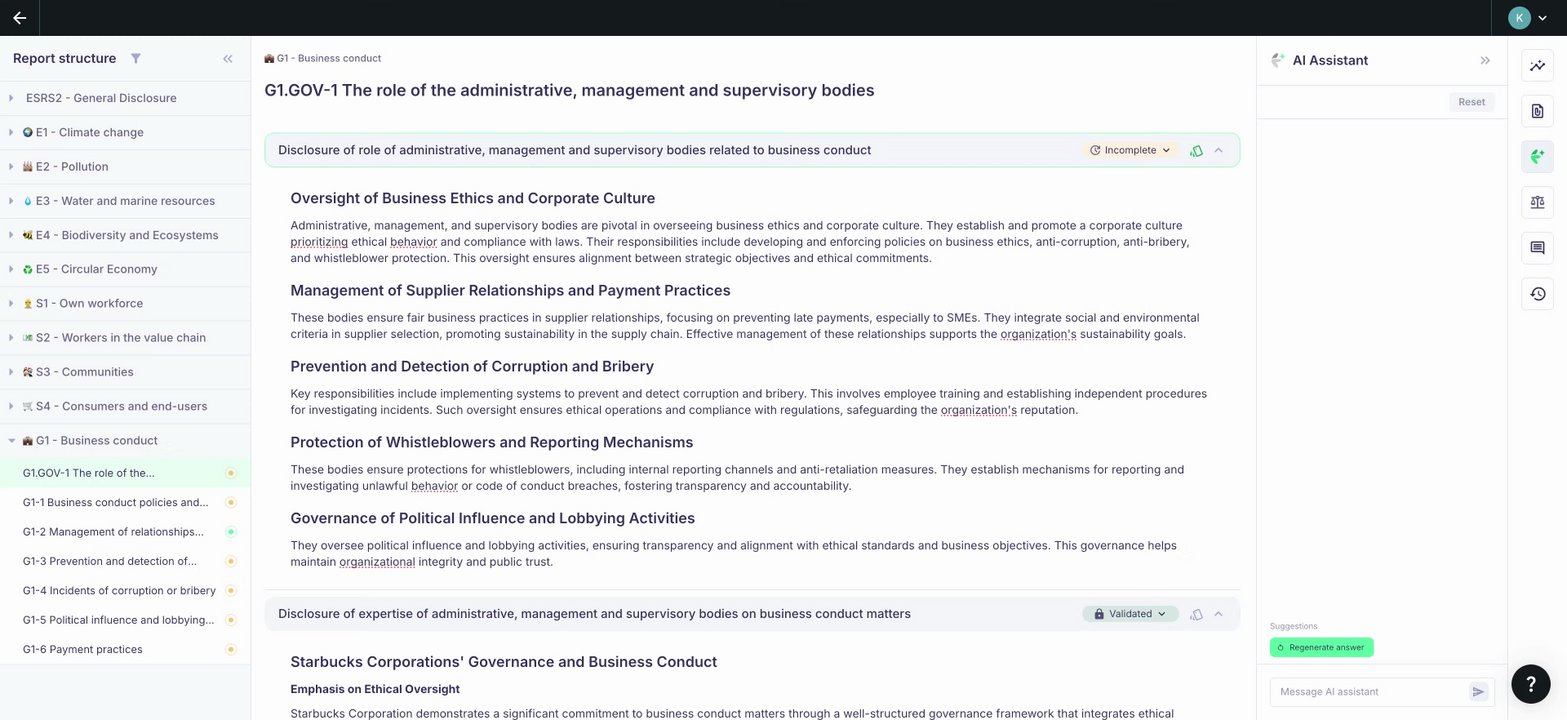Click the expertise disclosure section title
Image resolution: width=1567 pixels, height=720 pixels.
pyautogui.click(x=594, y=614)
